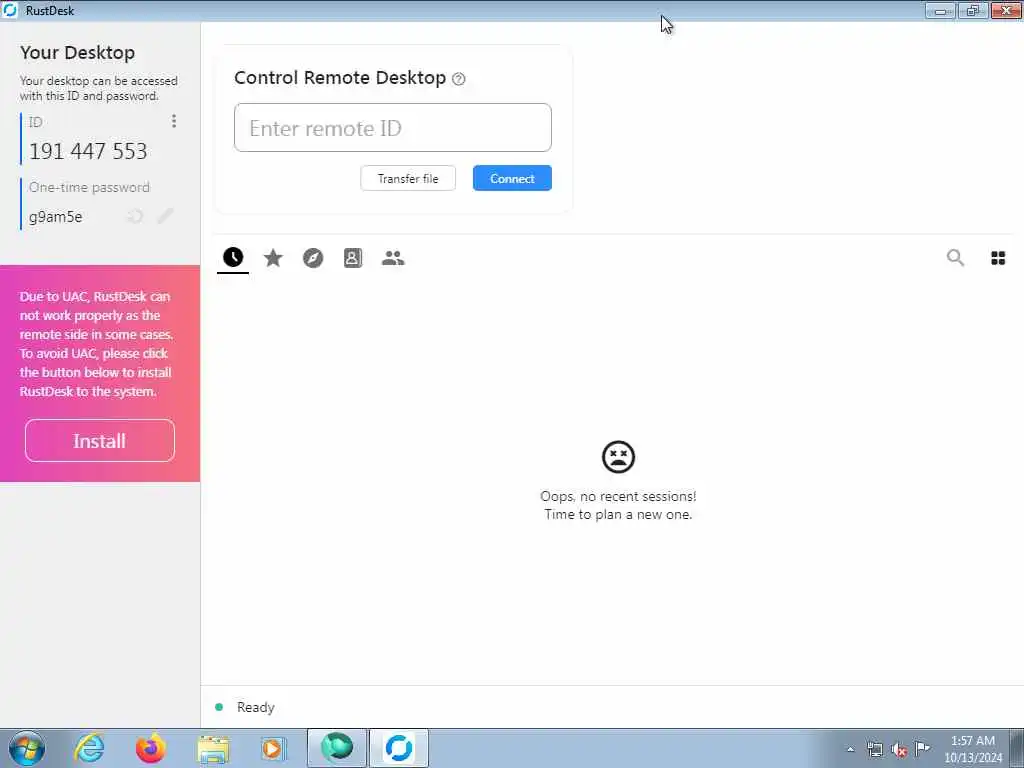The image size is (1024, 768).
Task: Click the sad face no-sessions icon
Action: (x=618, y=456)
